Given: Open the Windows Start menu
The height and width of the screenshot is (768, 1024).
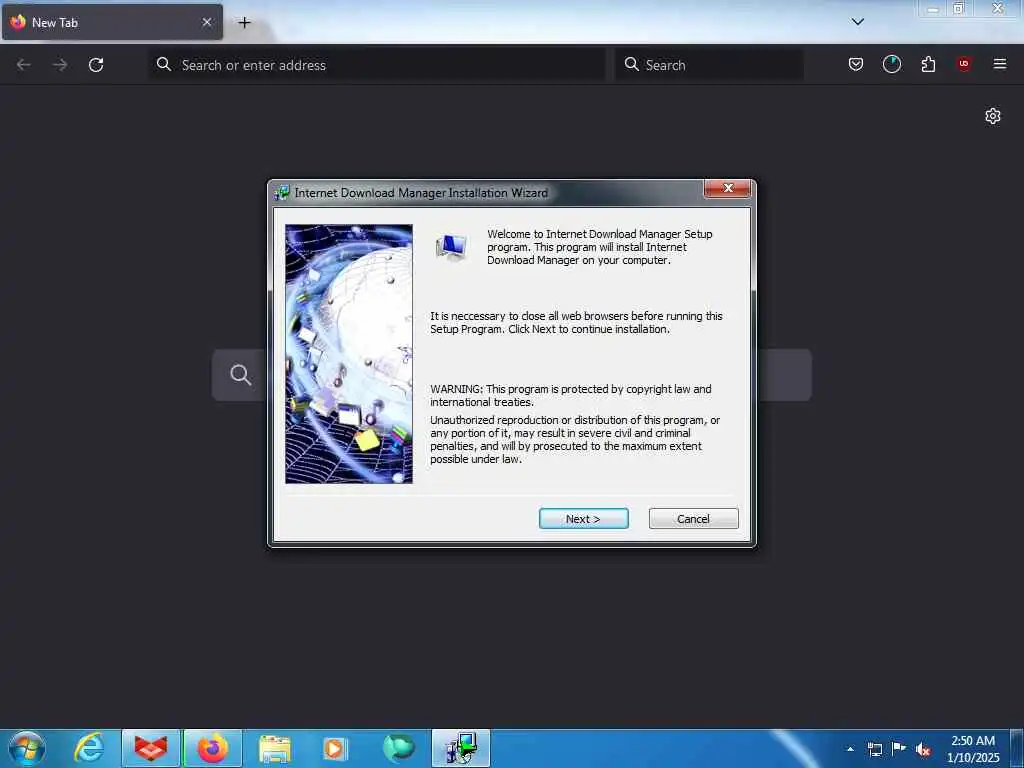Looking at the screenshot, I should click(27, 748).
